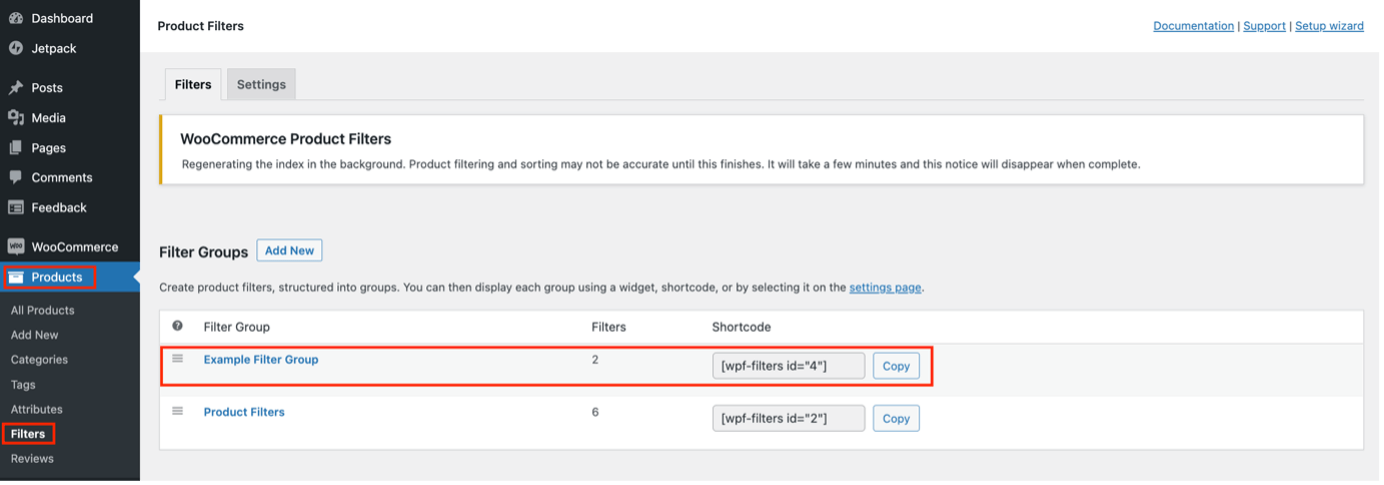Click the Pages stack icon
1384x485 pixels.
point(16,148)
